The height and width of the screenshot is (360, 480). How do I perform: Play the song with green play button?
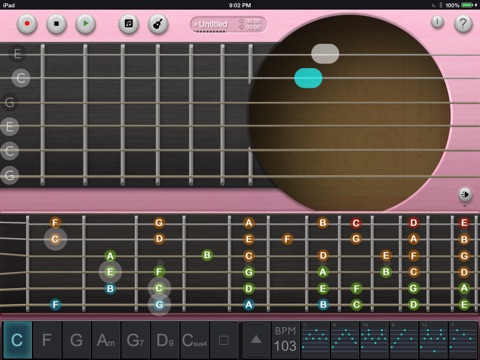(x=86, y=24)
